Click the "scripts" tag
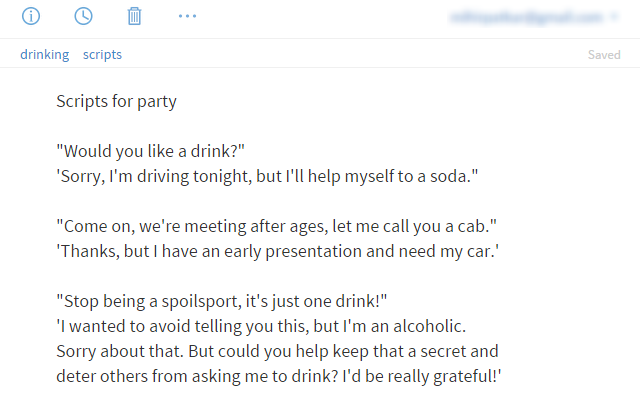The image size is (640, 420). pos(102,54)
